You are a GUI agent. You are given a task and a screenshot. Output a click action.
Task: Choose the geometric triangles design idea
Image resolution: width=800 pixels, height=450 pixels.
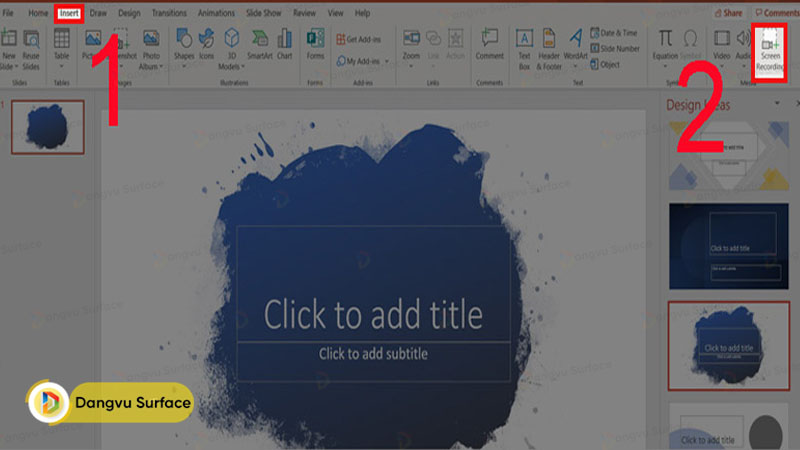tap(729, 156)
